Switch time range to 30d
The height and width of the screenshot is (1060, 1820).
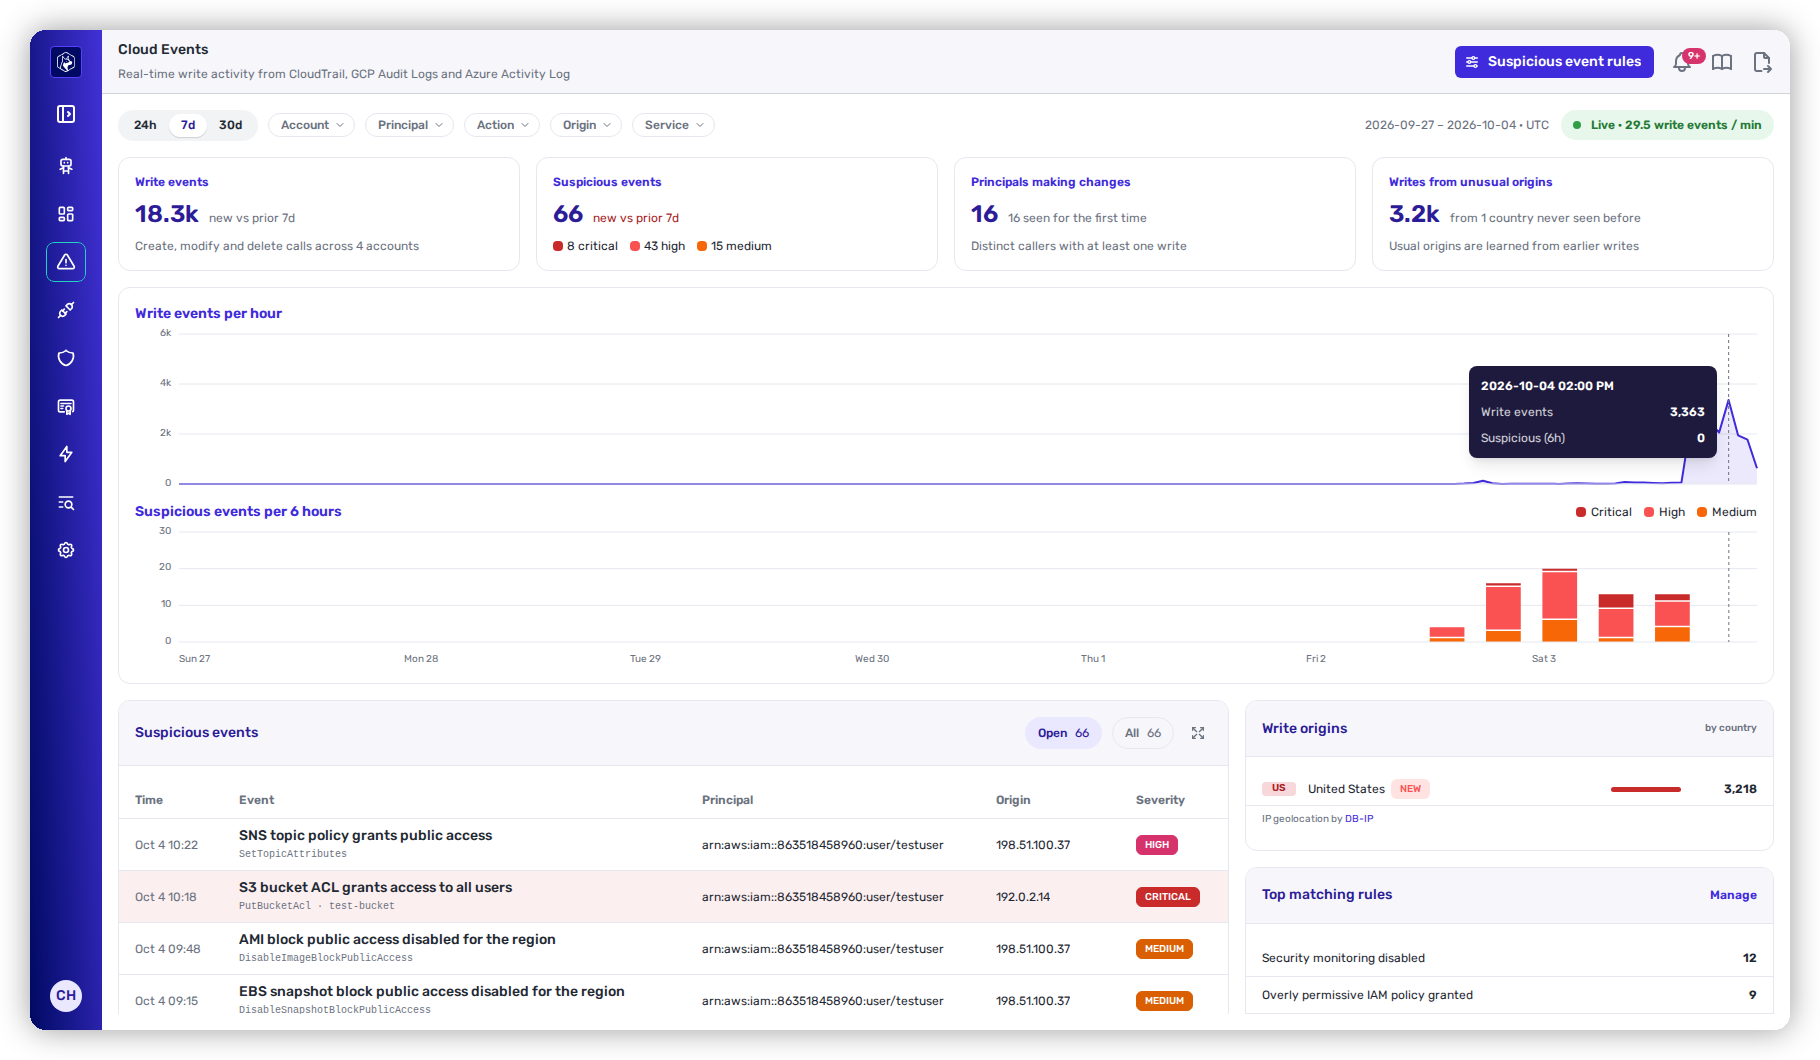pos(231,125)
